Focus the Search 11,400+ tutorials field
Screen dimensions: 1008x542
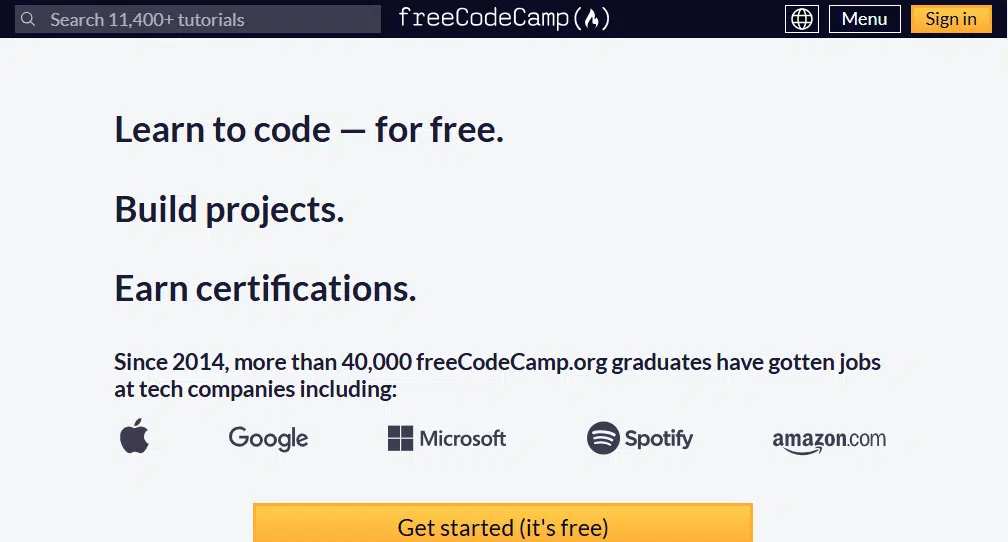point(198,19)
